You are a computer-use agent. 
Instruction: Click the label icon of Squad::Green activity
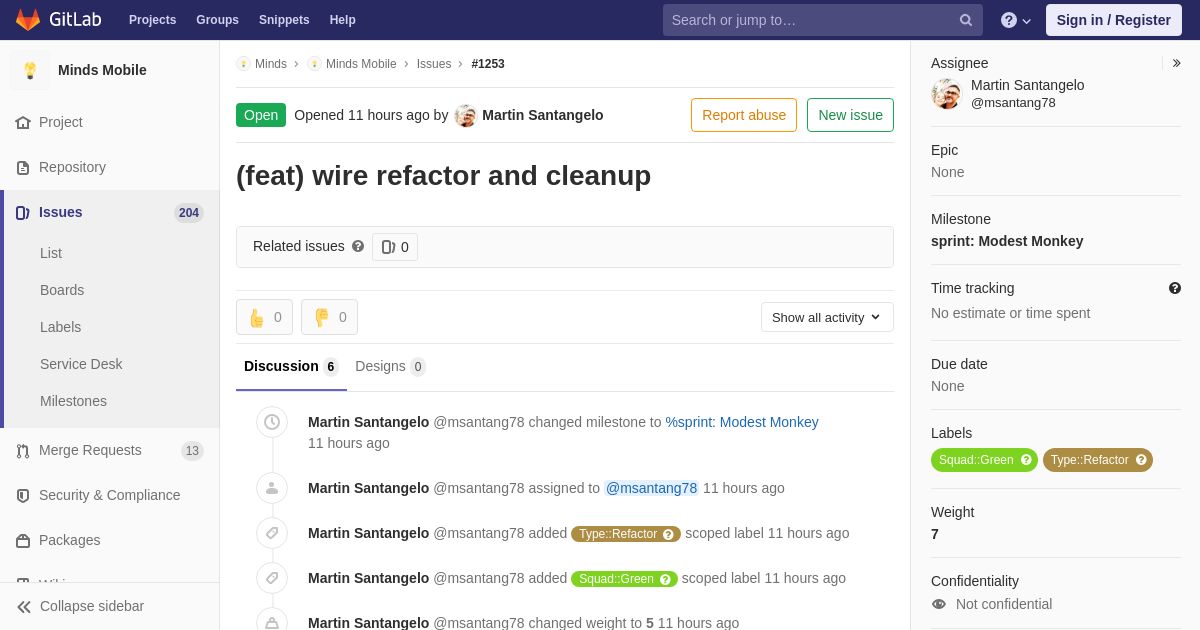tap(272, 578)
